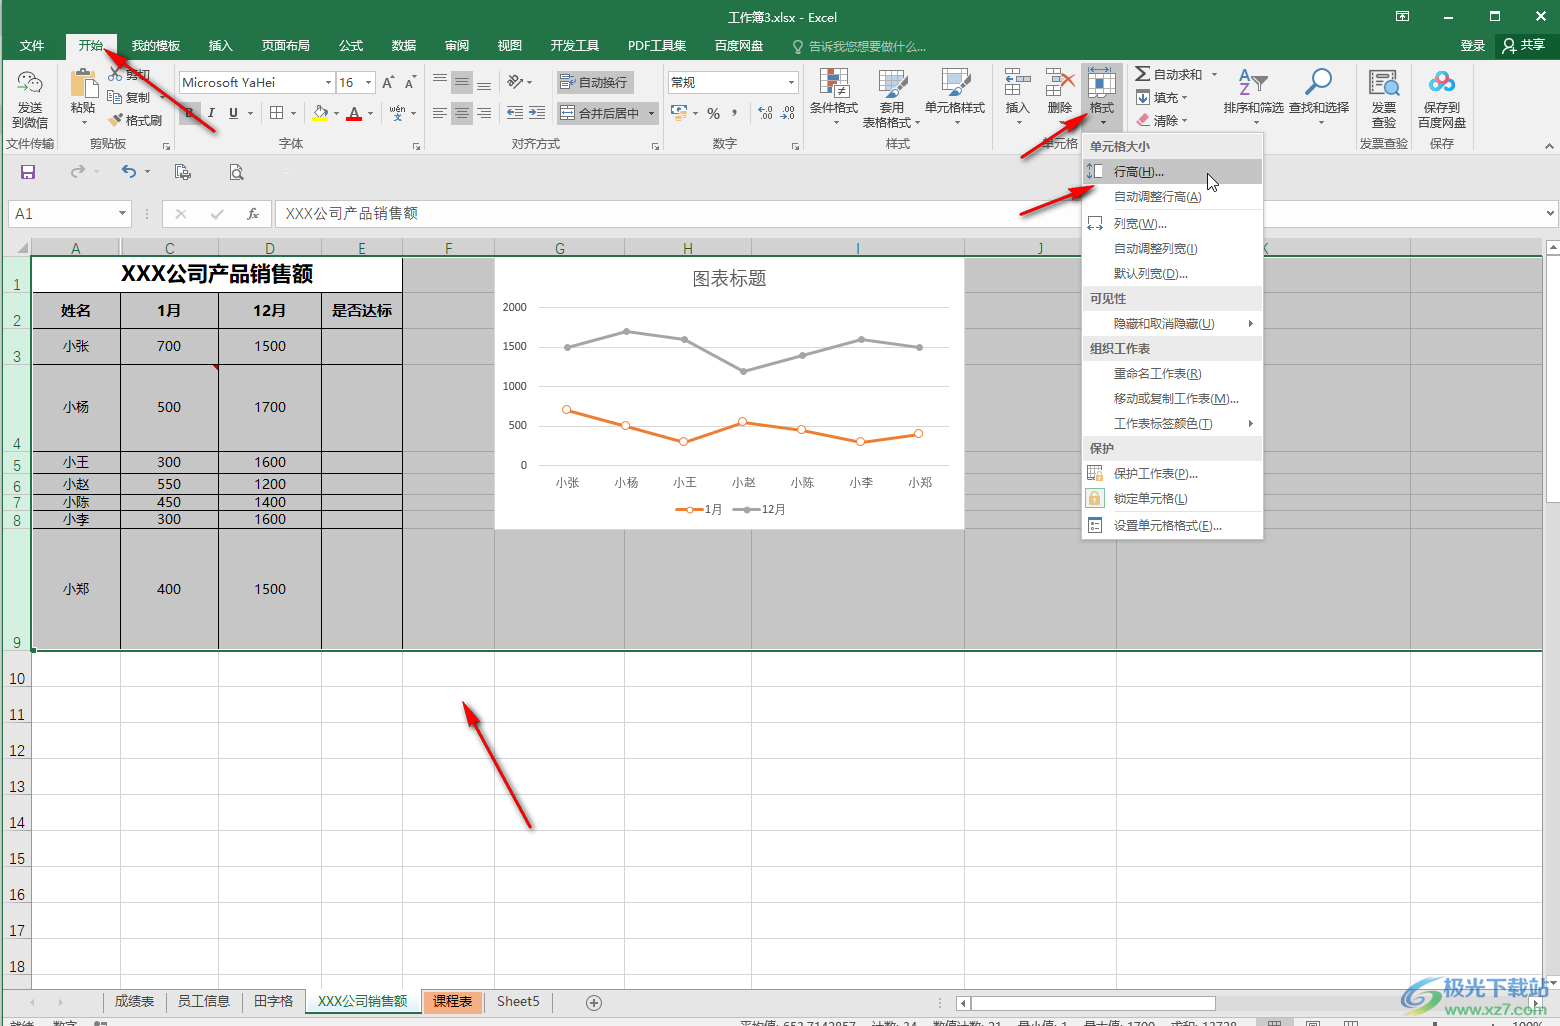Open the font name dropdown
The width and height of the screenshot is (1560, 1026).
click(x=328, y=83)
